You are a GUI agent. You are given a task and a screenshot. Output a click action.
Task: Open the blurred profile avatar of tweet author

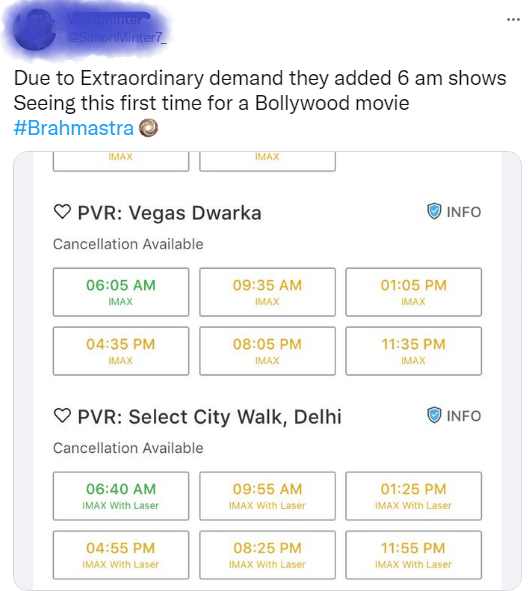tap(35, 29)
